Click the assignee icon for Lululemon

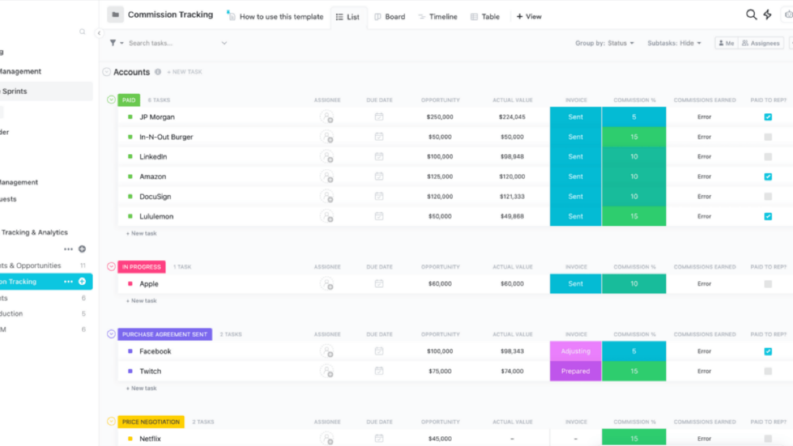pyautogui.click(x=327, y=216)
